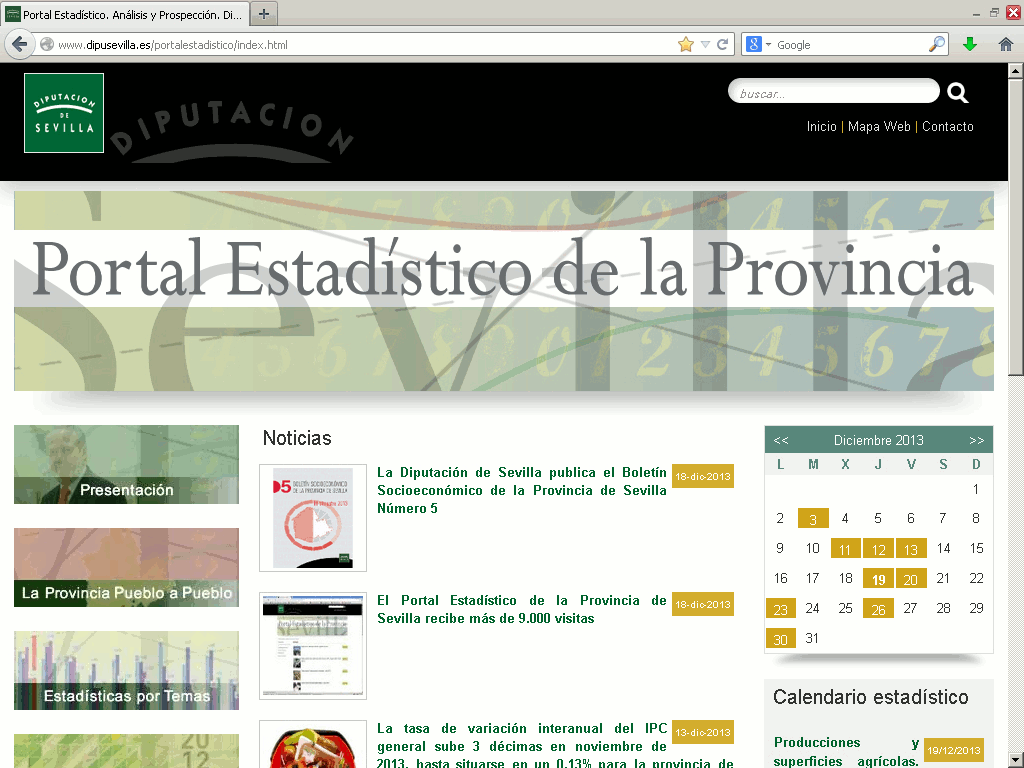
Task: Open the Contacto link
Action: click(947, 127)
